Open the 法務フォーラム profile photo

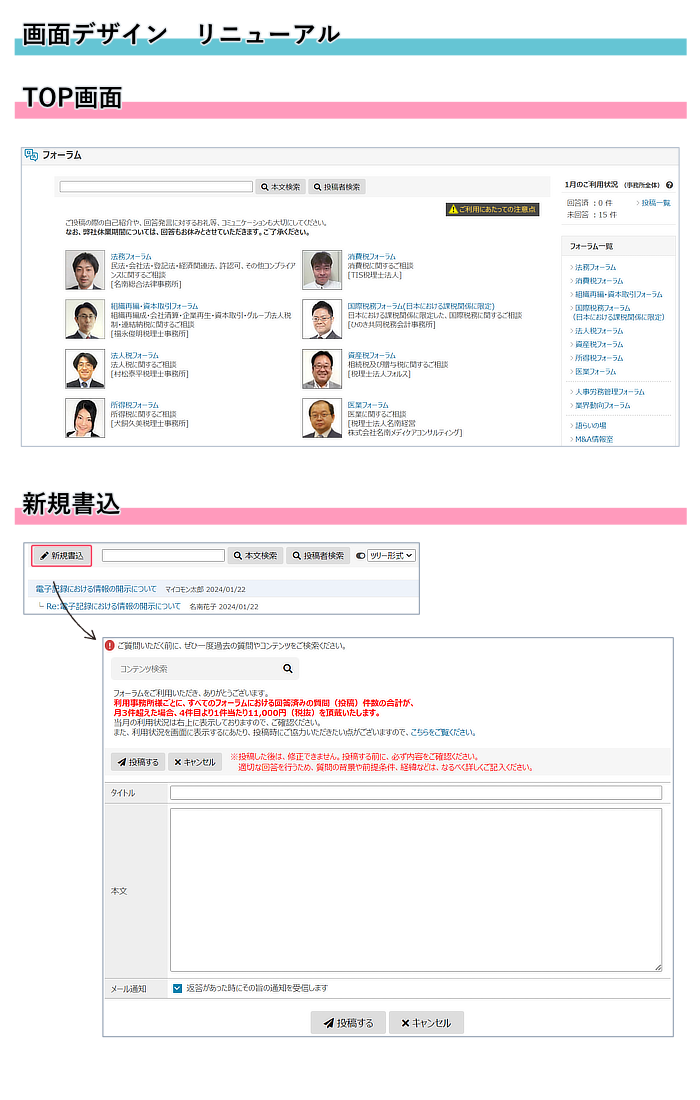click(x=85, y=270)
